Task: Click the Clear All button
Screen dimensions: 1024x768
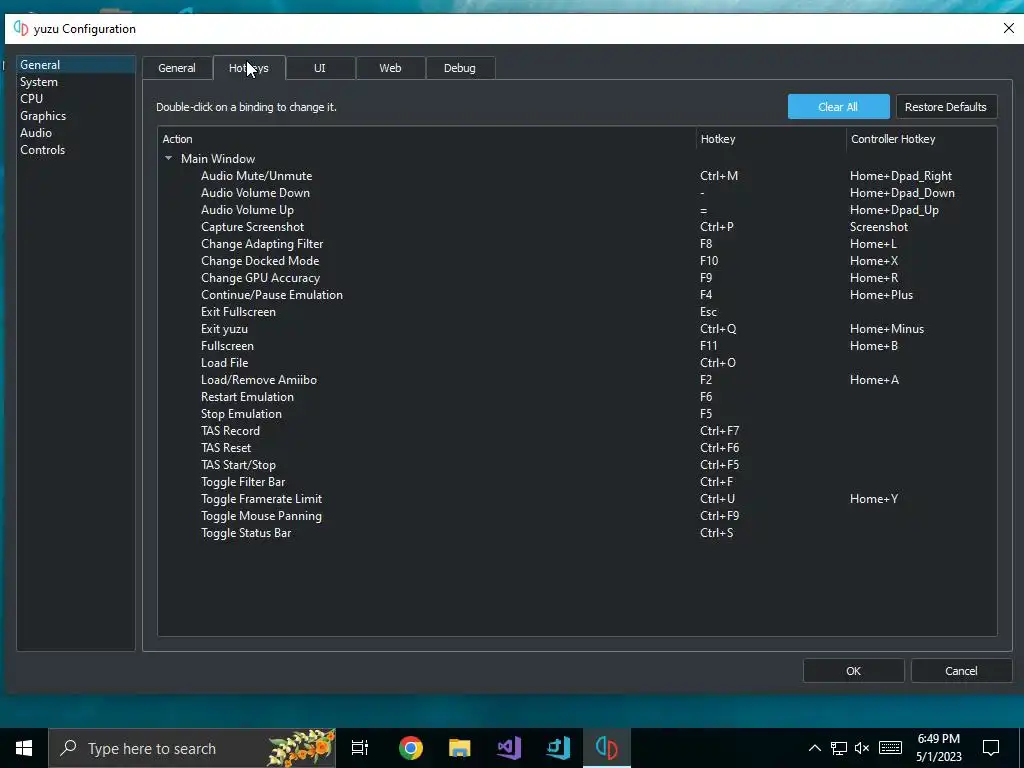Action: click(x=839, y=106)
